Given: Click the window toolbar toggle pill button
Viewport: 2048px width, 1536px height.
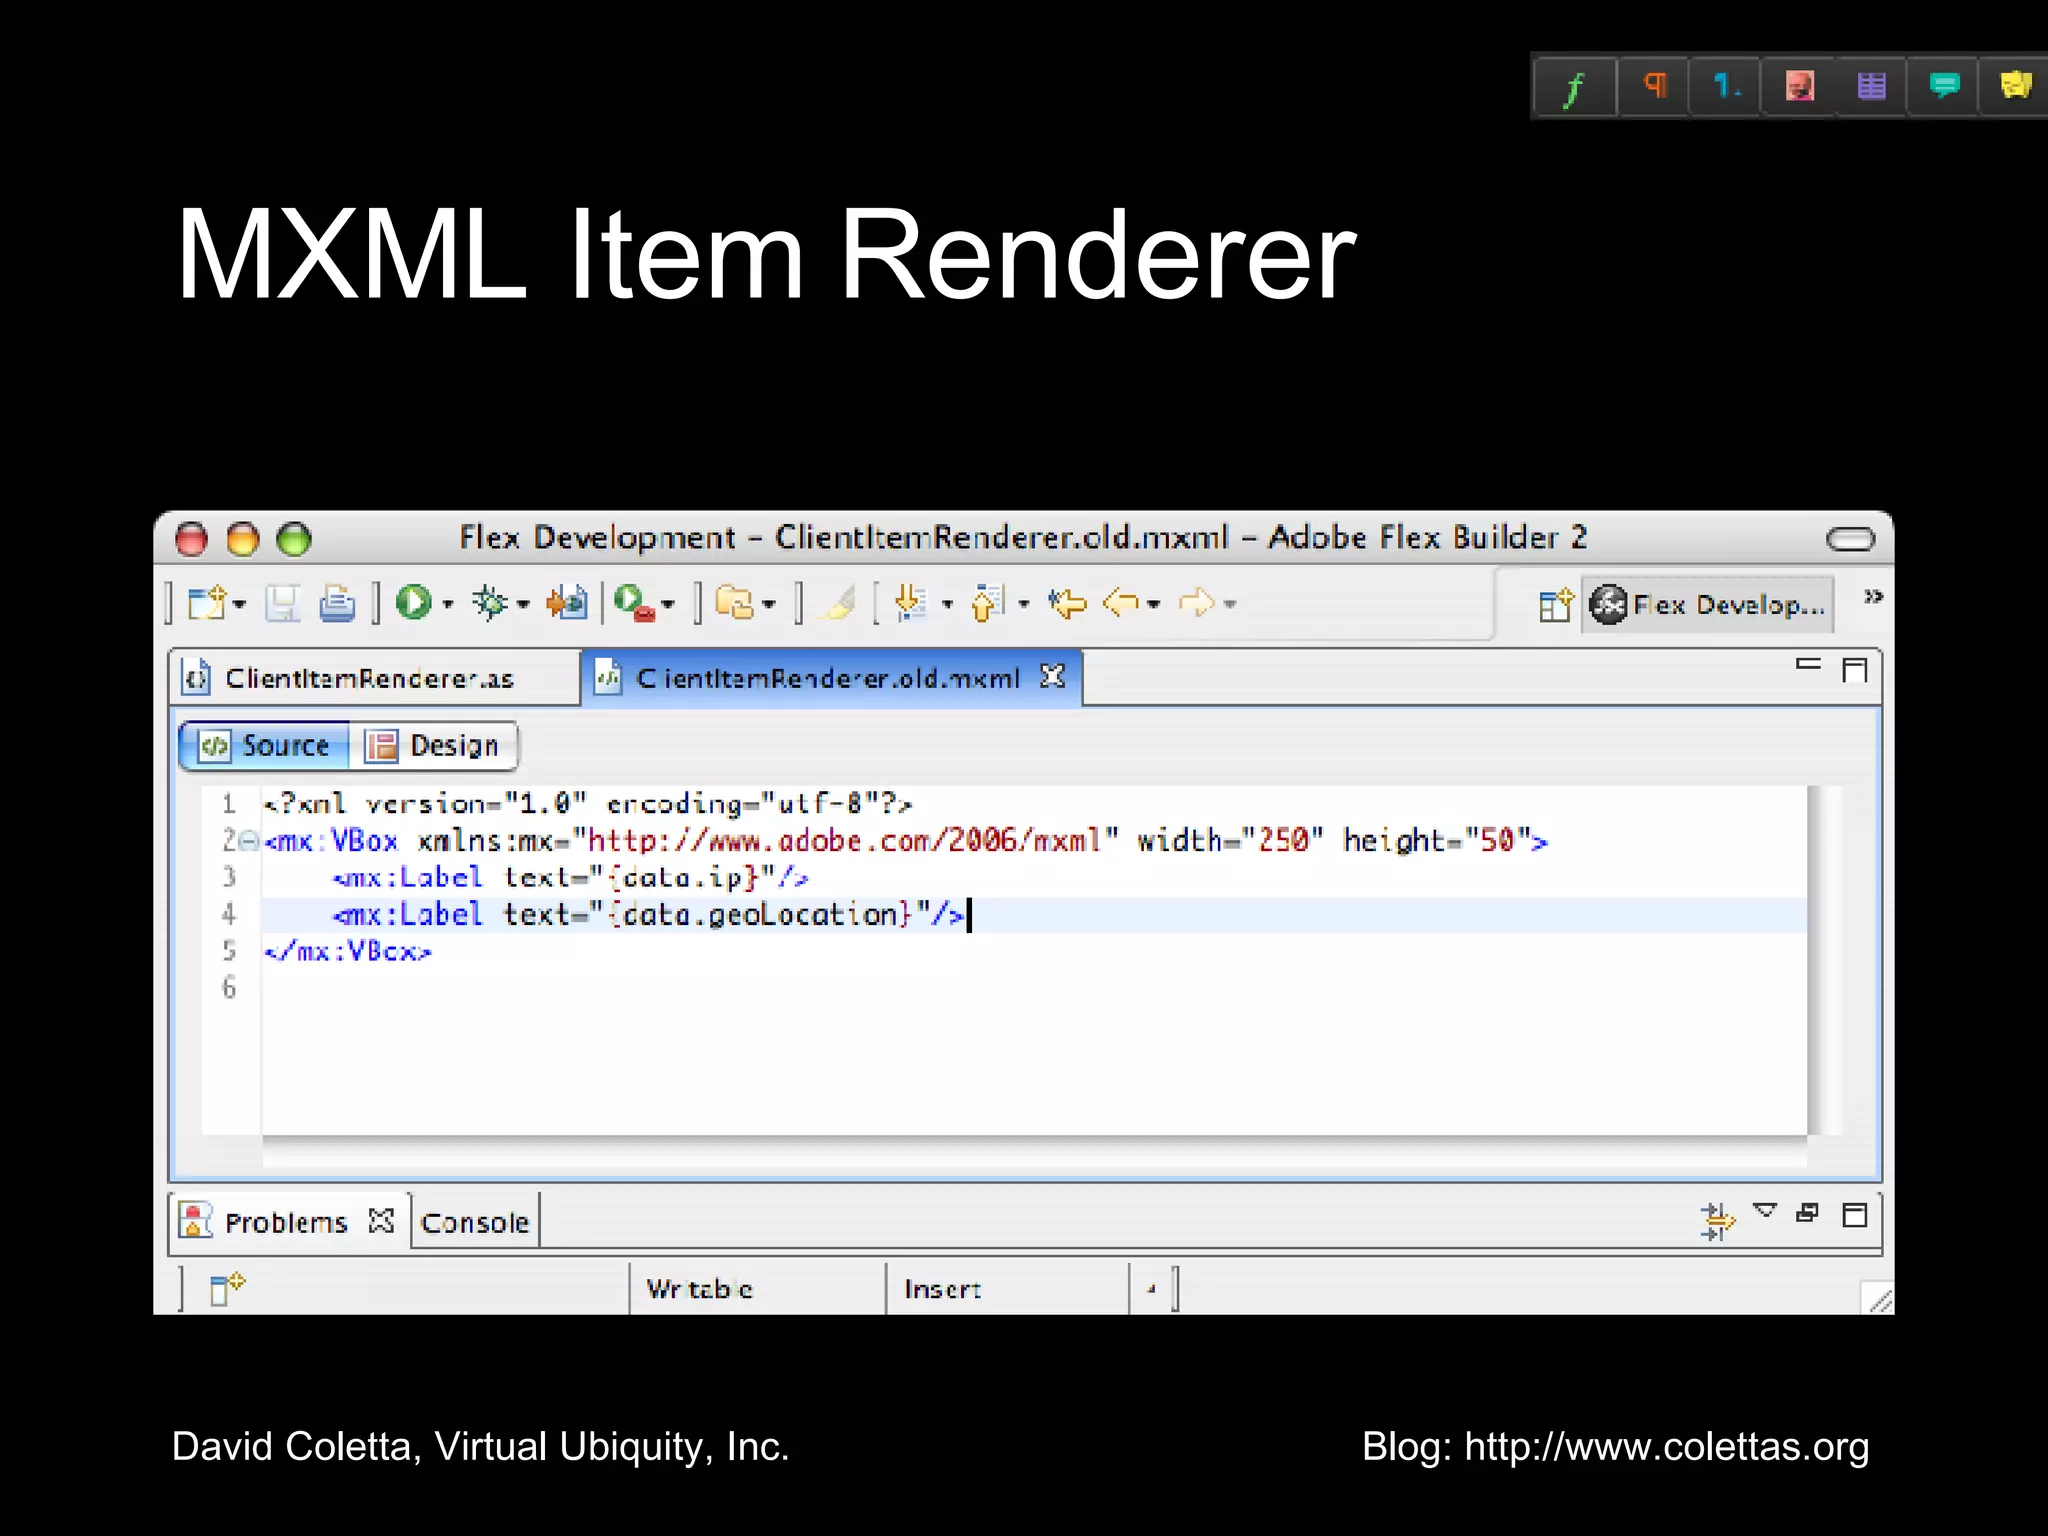Looking at the screenshot, I should coord(1850,539).
